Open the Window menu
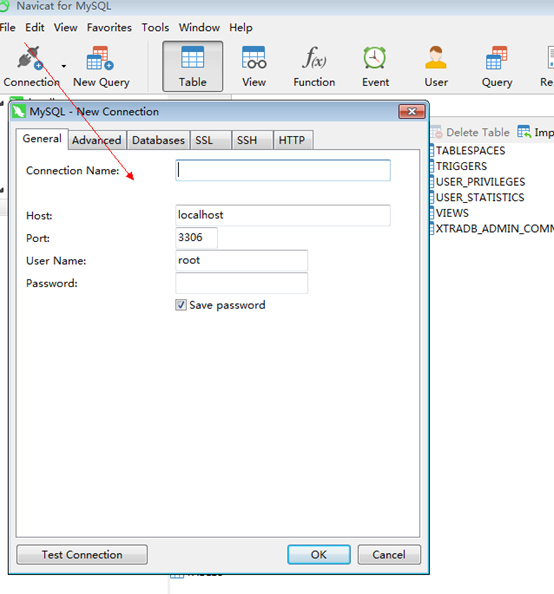The image size is (554, 594). coord(199,28)
